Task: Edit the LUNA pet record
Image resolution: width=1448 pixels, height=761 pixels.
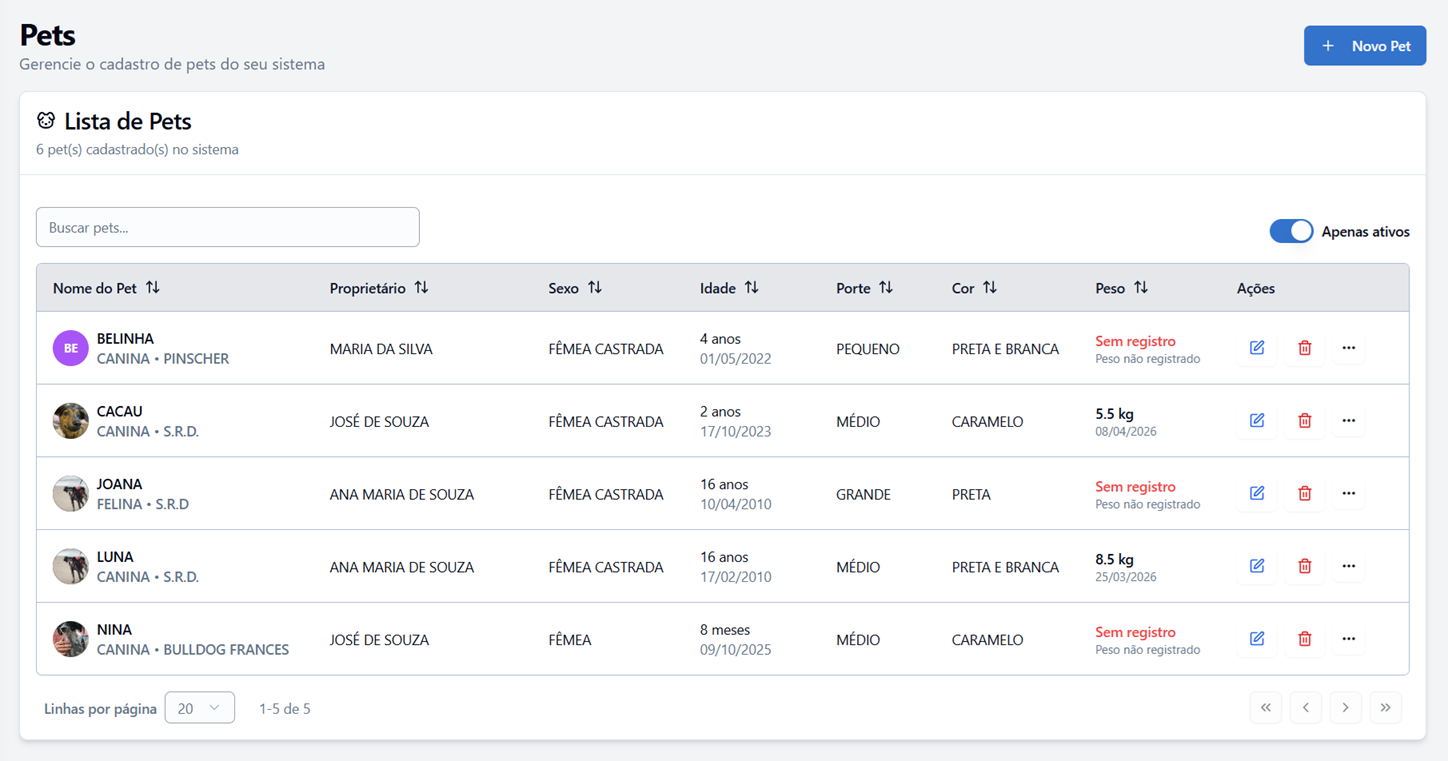Action: pos(1257,566)
